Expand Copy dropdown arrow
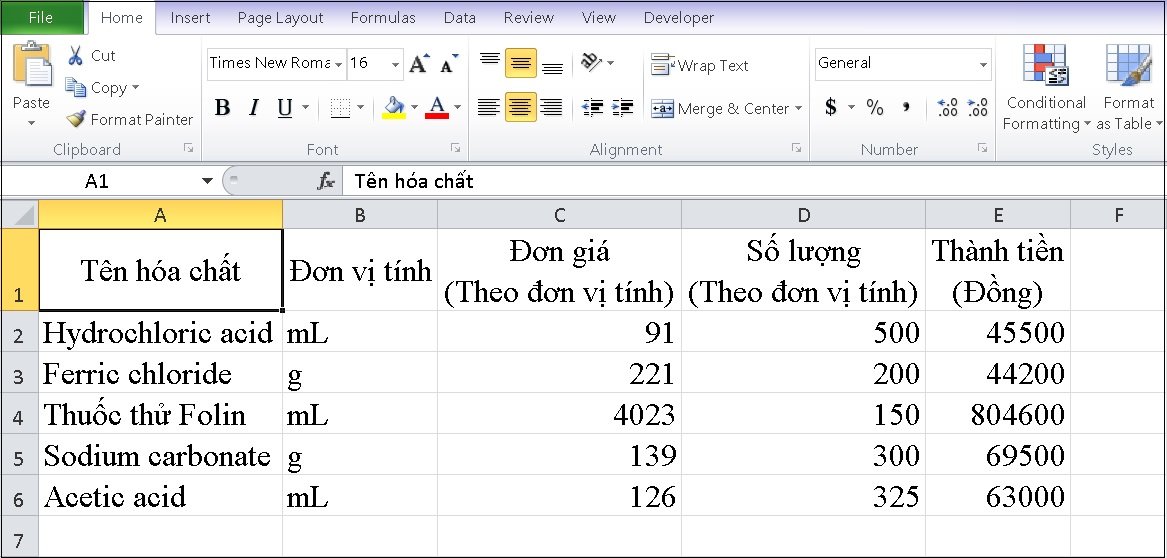 (x=135, y=88)
